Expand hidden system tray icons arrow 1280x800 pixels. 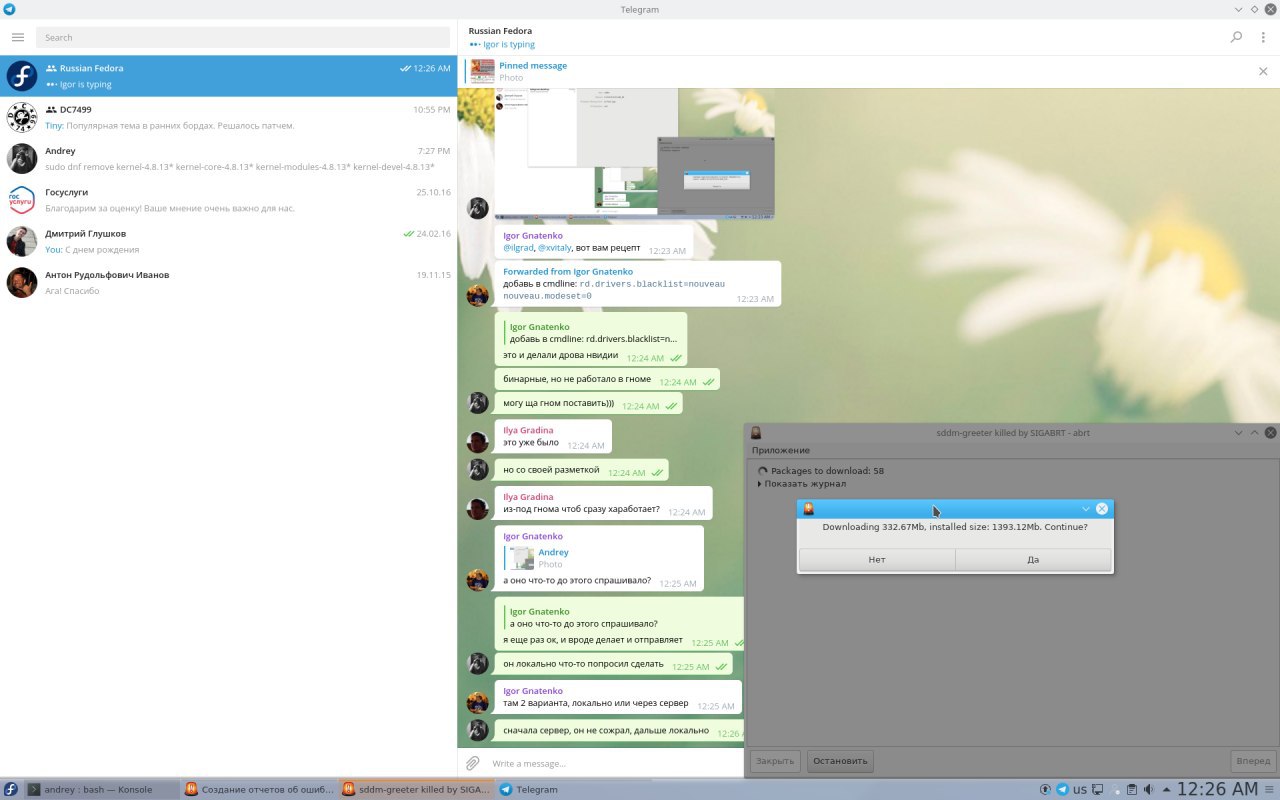(x=1166, y=789)
